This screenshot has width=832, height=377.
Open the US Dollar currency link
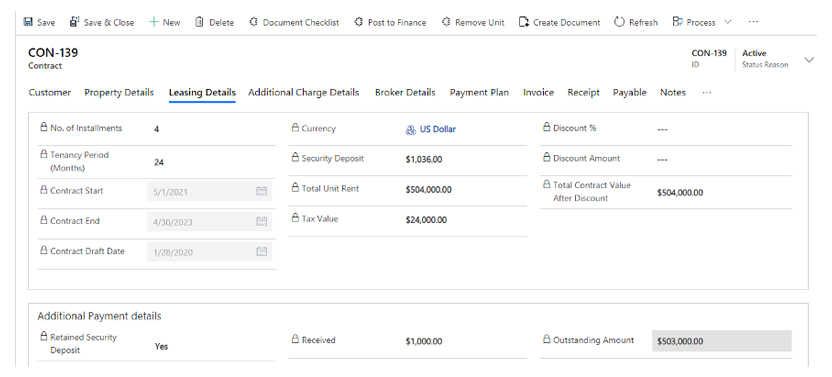[438, 129]
